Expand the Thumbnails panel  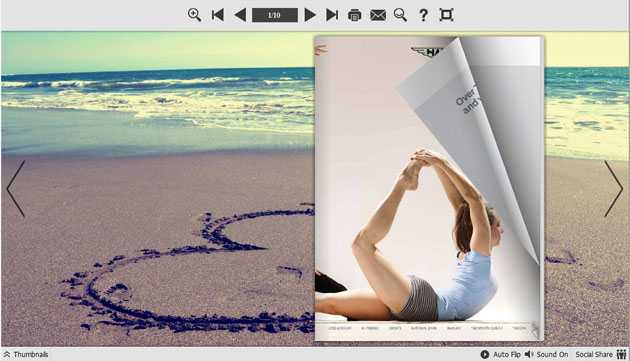[26, 354]
